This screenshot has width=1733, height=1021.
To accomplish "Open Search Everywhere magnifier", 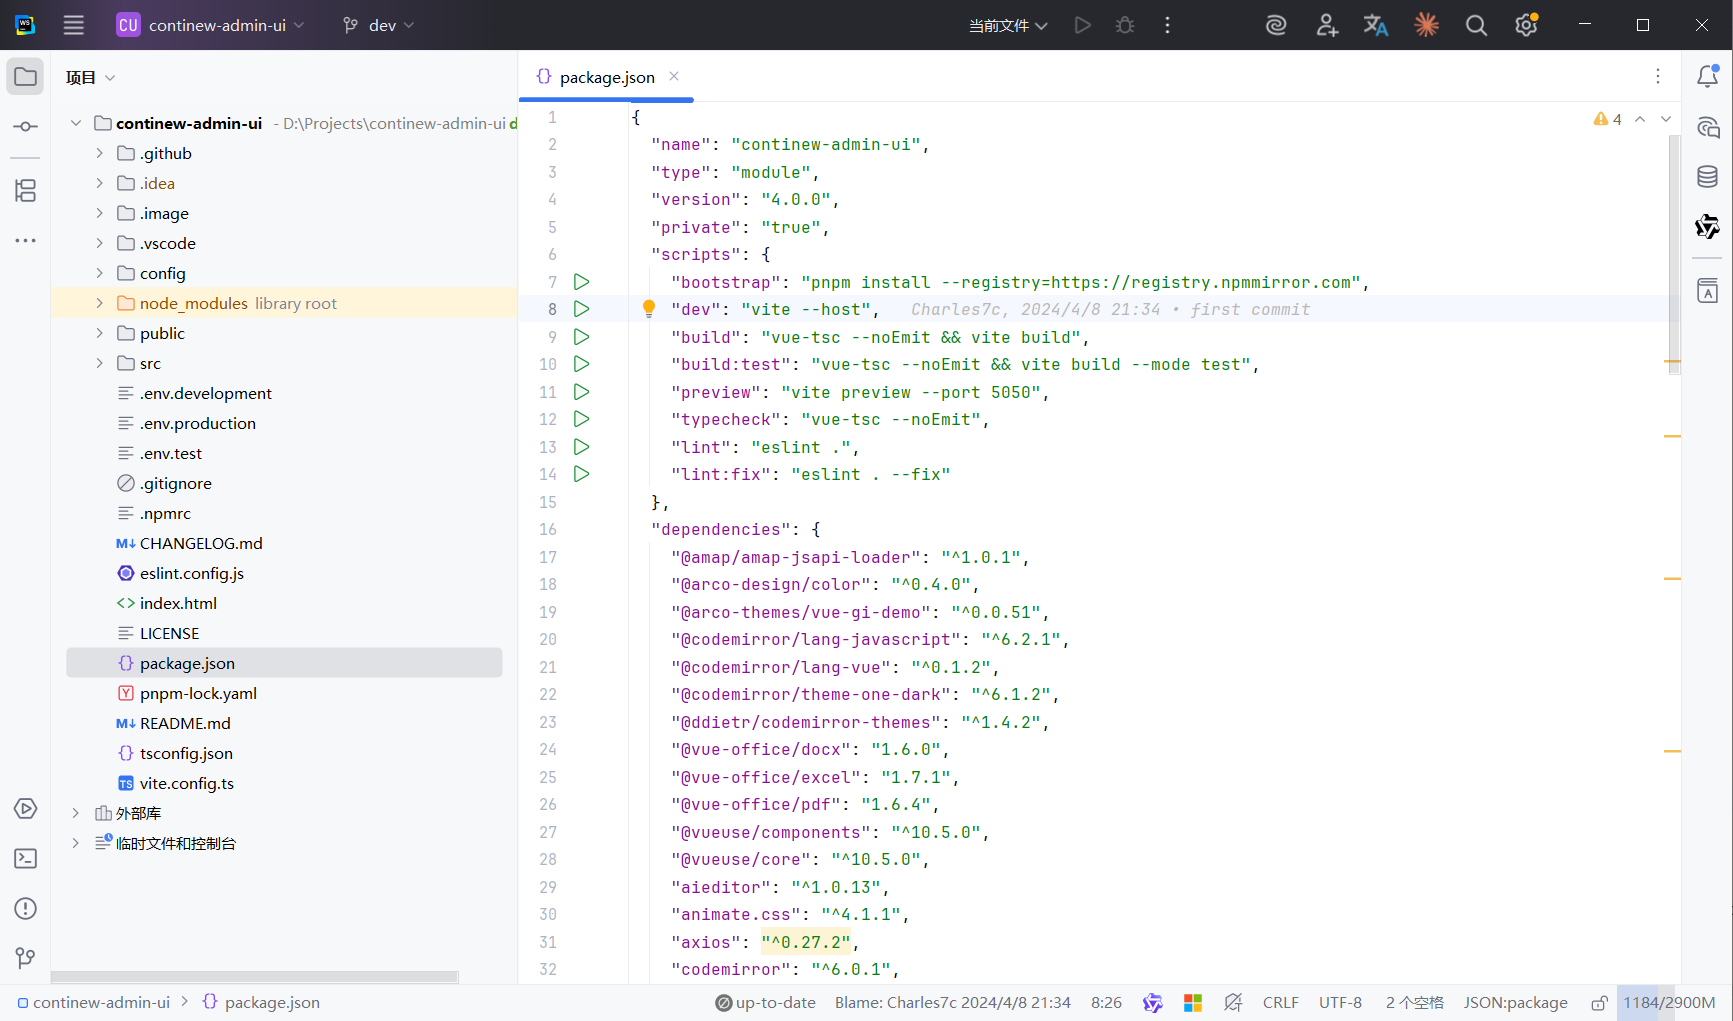I will click(1476, 25).
